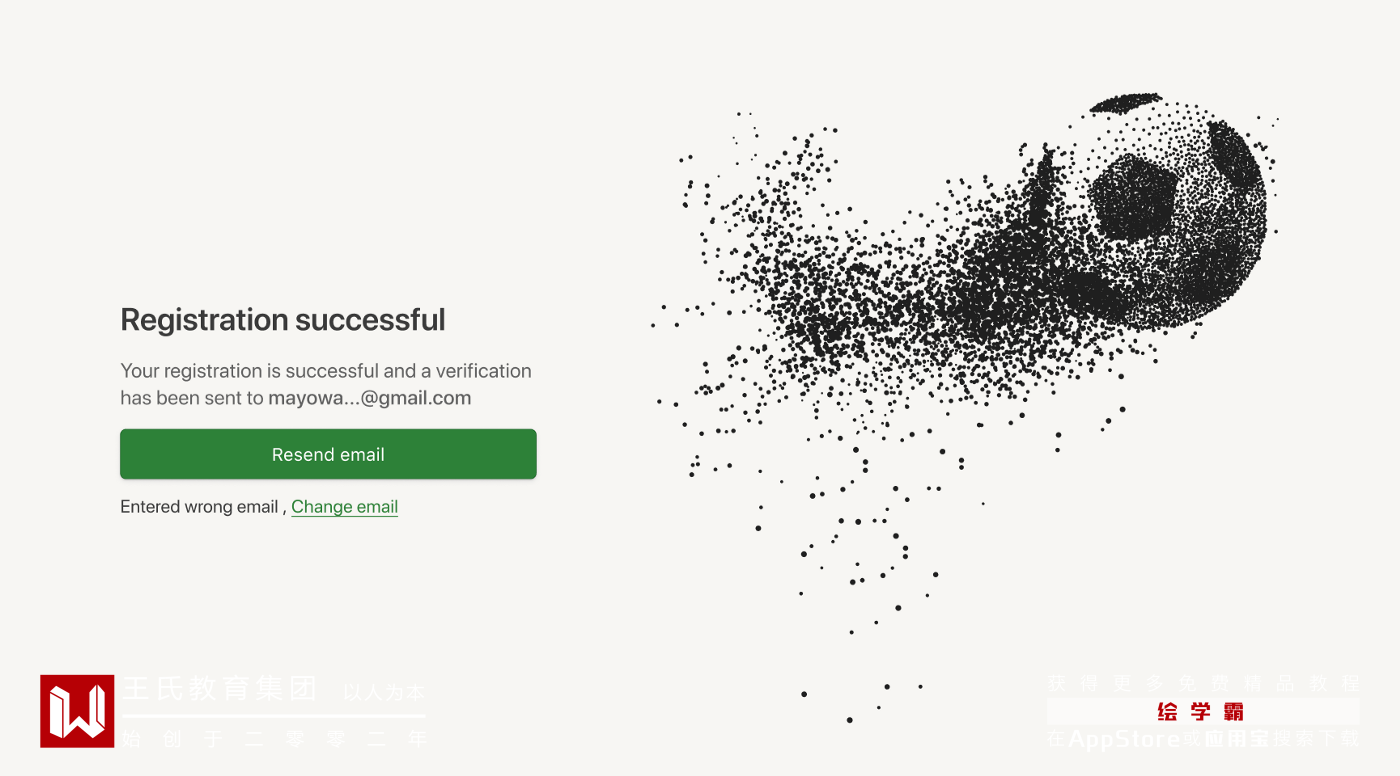Open the Change email link
The height and width of the screenshot is (776, 1400).
pyautogui.click(x=344, y=507)
